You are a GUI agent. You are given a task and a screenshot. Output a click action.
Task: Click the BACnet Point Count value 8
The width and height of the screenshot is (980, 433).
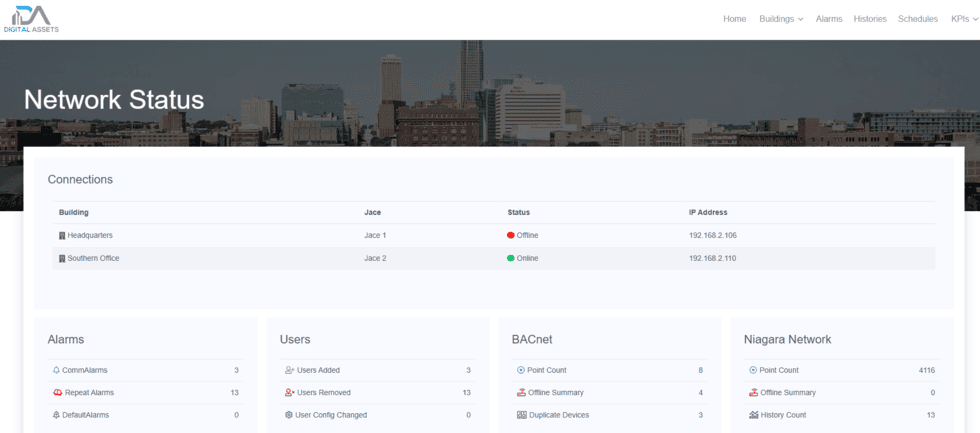[700, 370]
